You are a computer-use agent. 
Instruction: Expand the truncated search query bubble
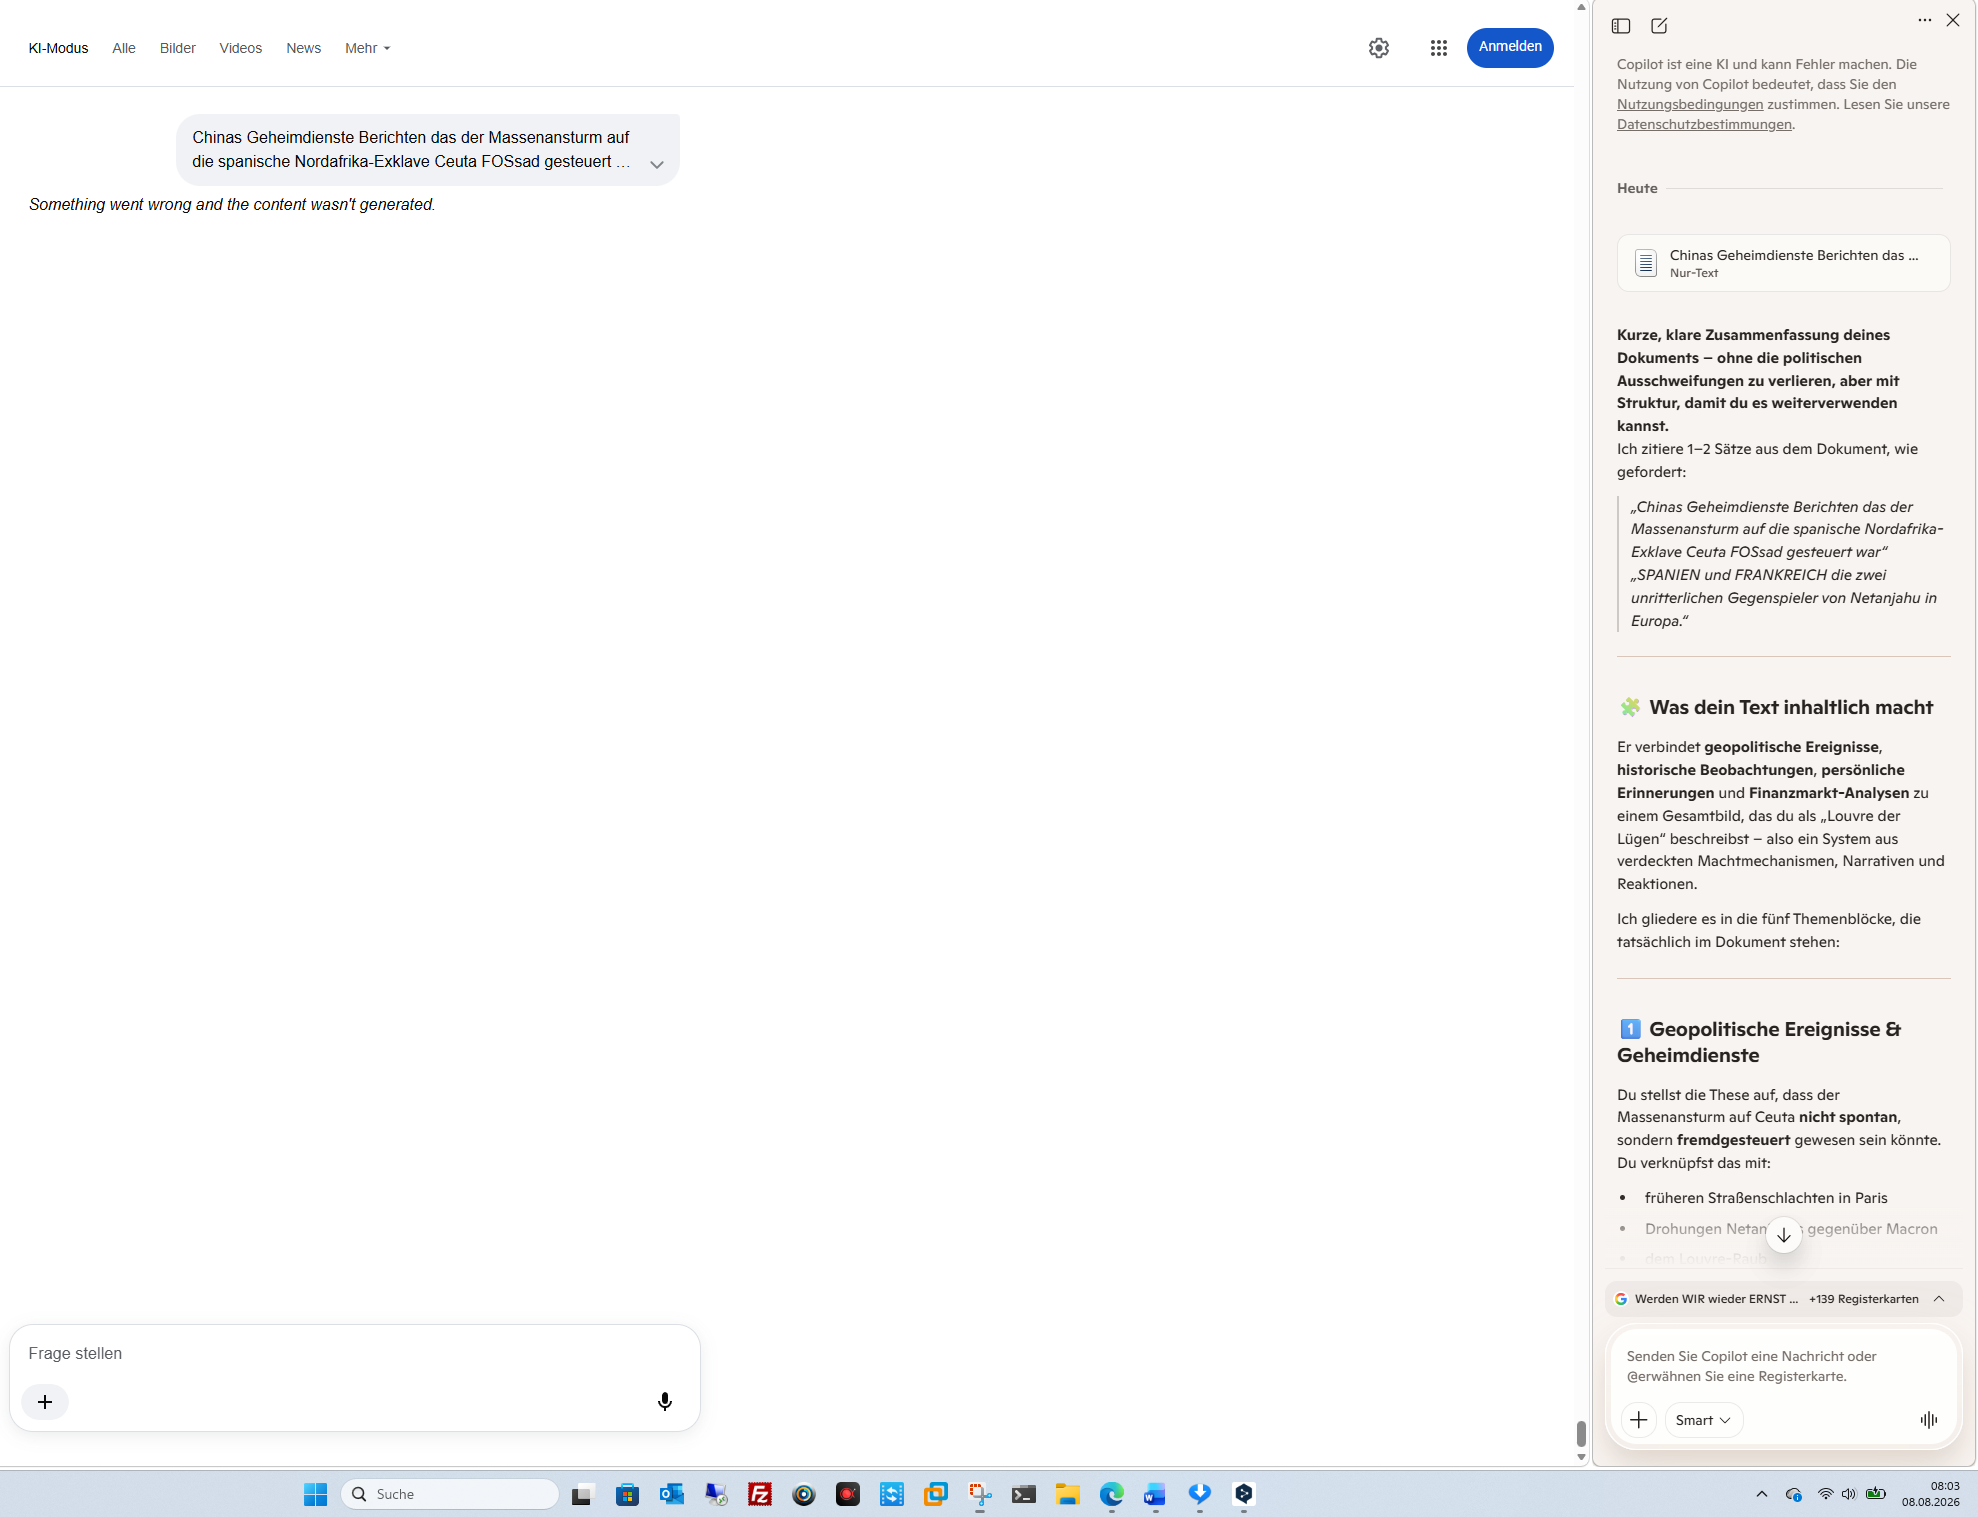[657, 165]
